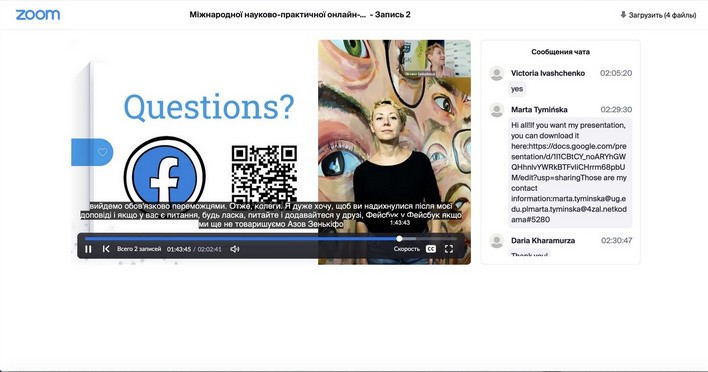Click the download arrow icon beside Загрузить

click(623, 14)
